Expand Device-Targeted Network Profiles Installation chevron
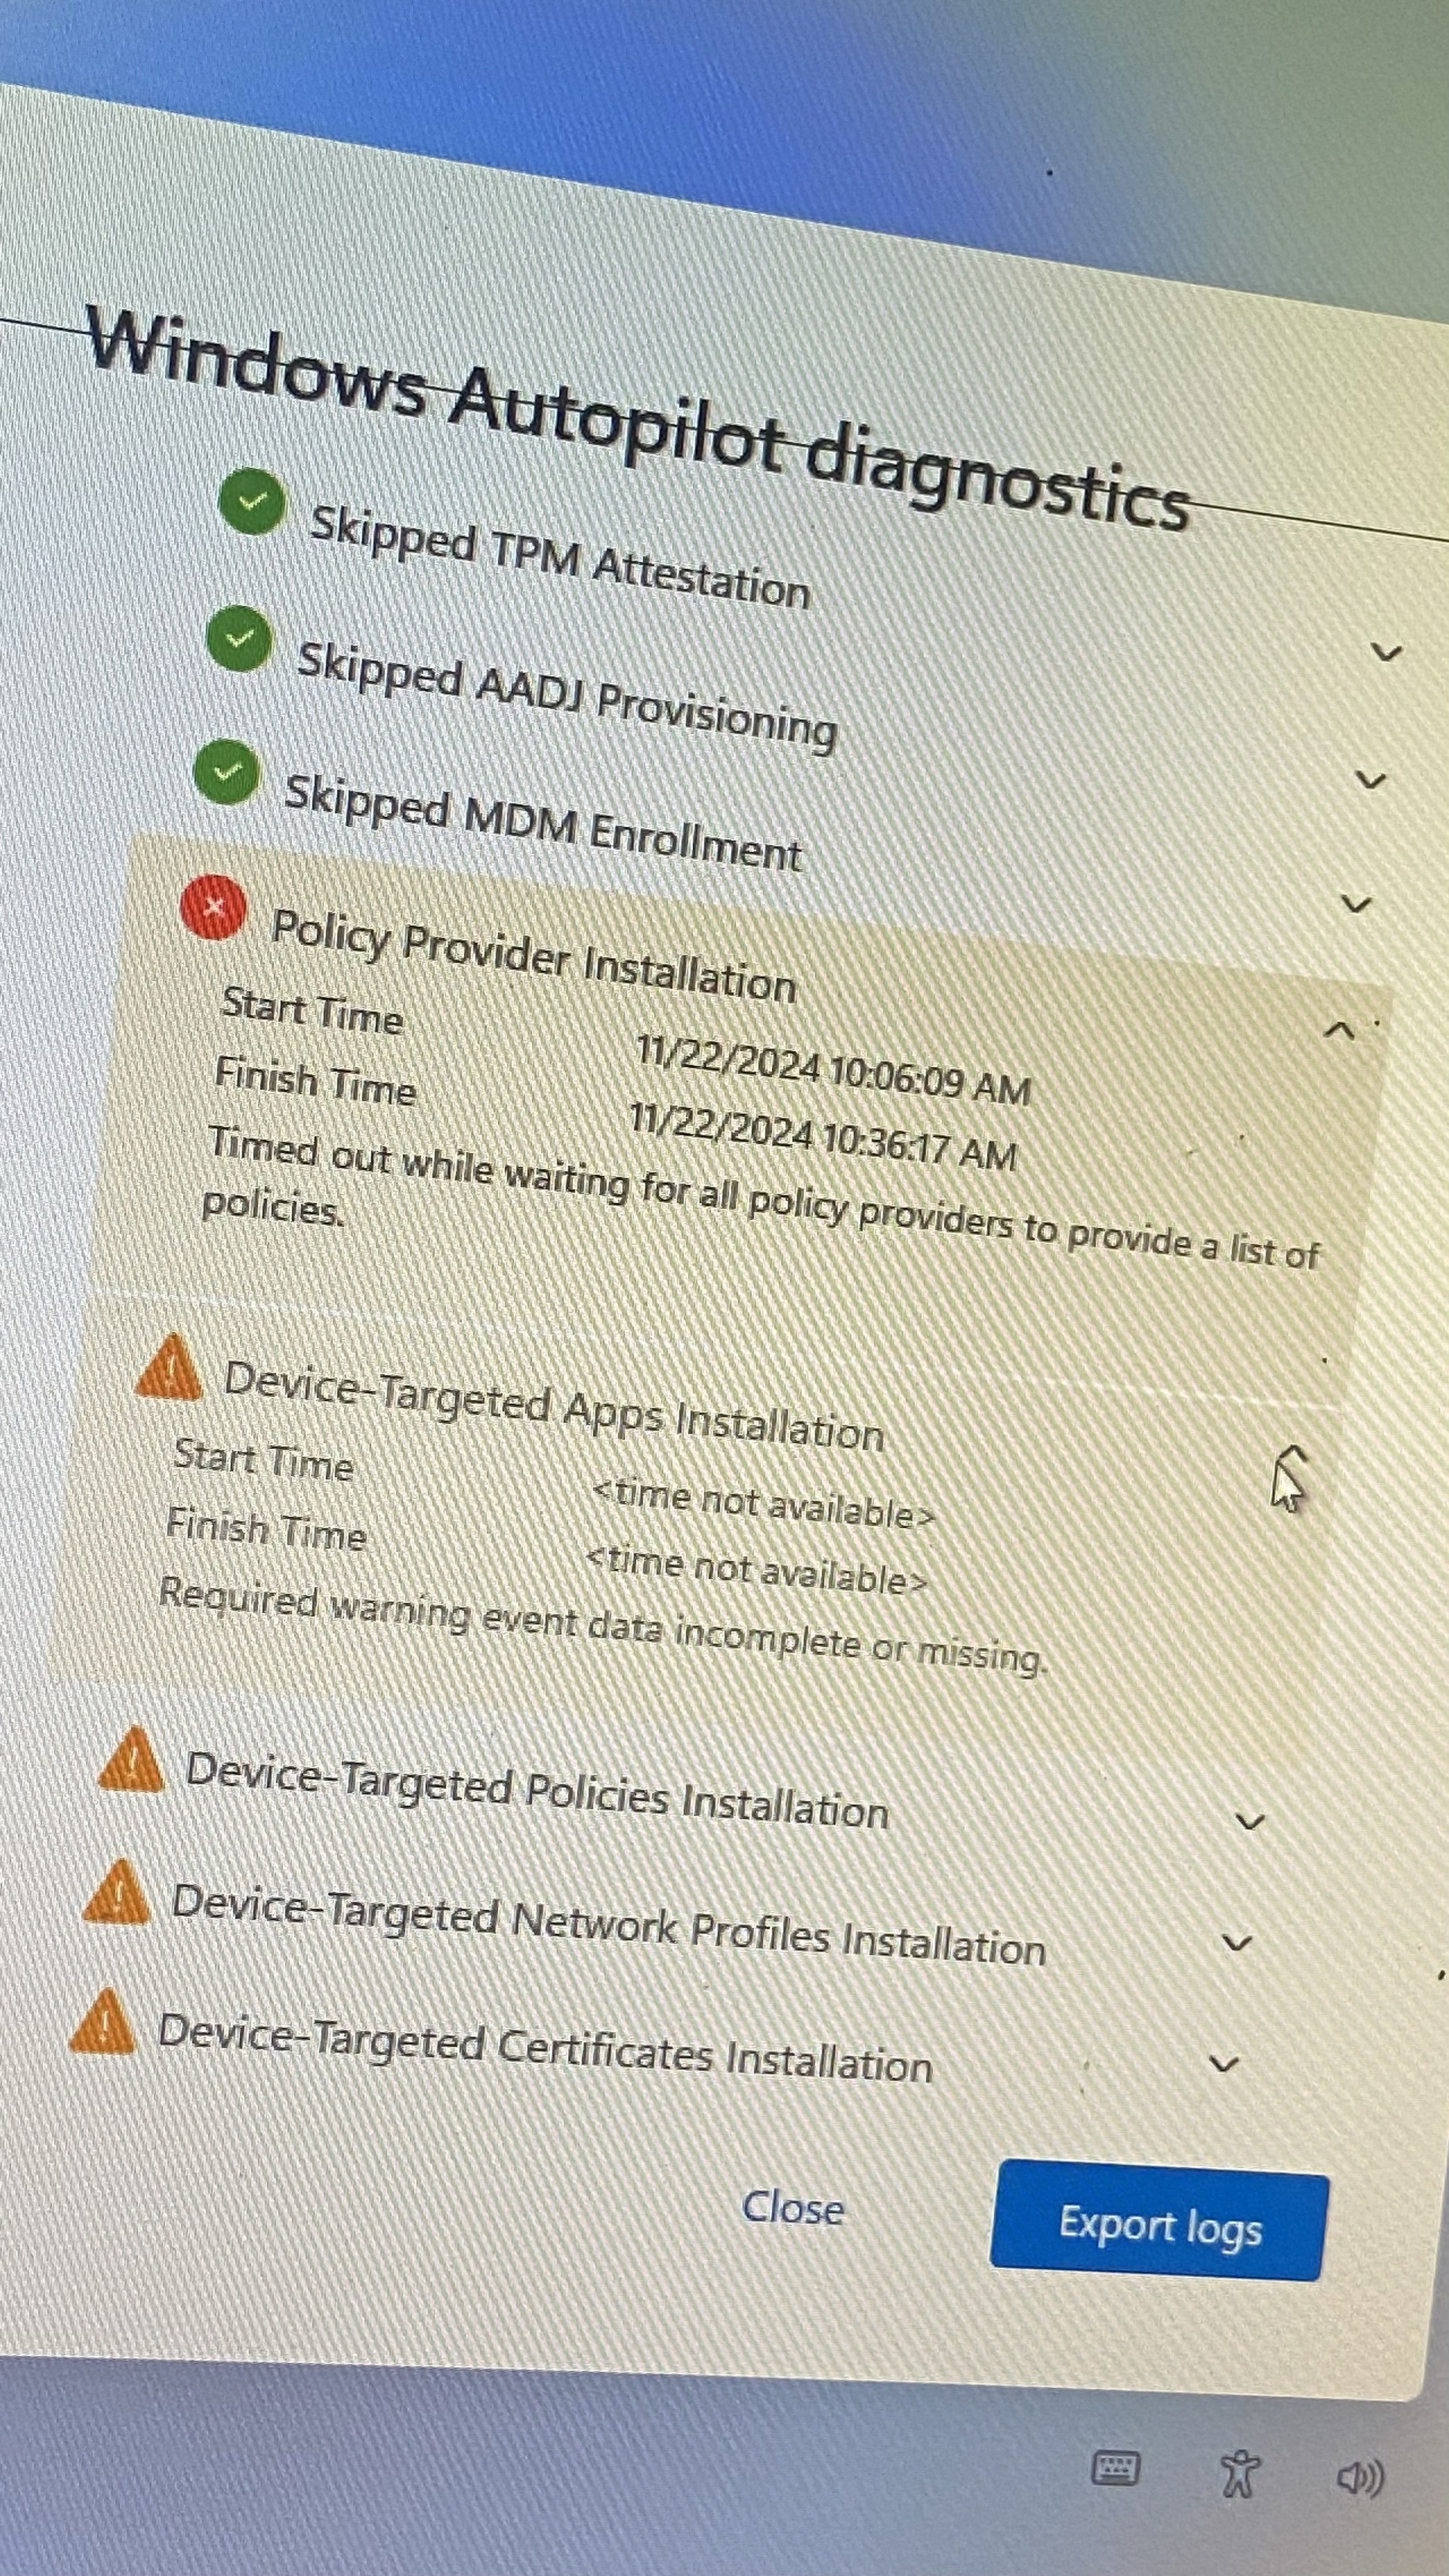 [x=1238, y=1944]
